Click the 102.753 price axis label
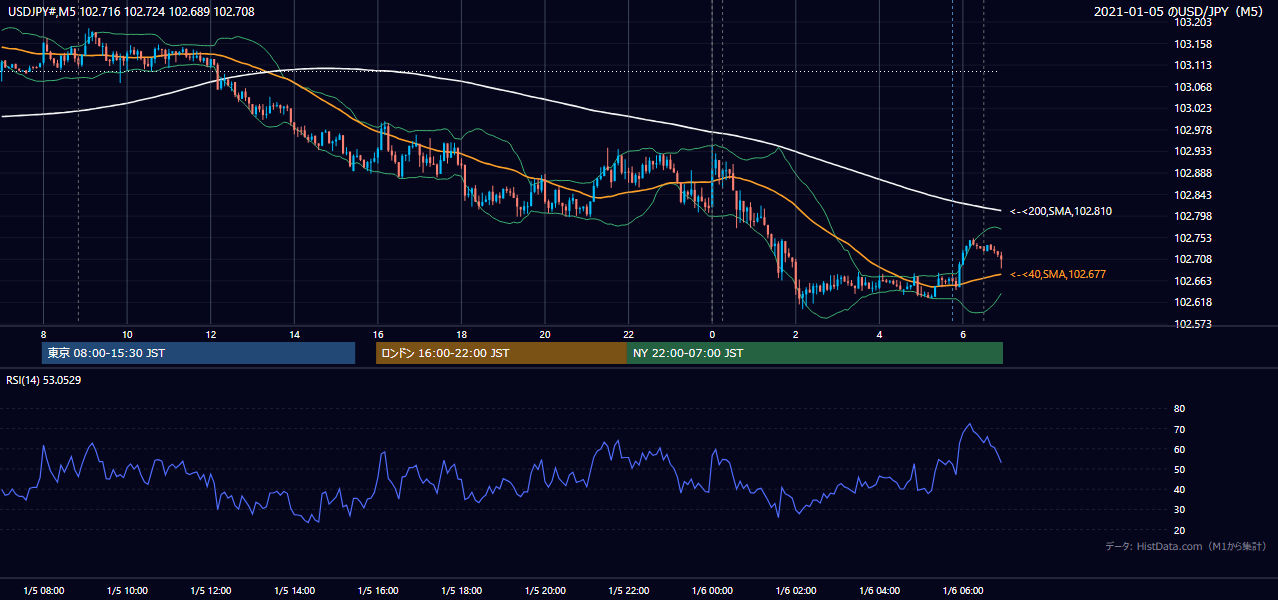This screenshot has width=1278, height=600. point(1193,238)
